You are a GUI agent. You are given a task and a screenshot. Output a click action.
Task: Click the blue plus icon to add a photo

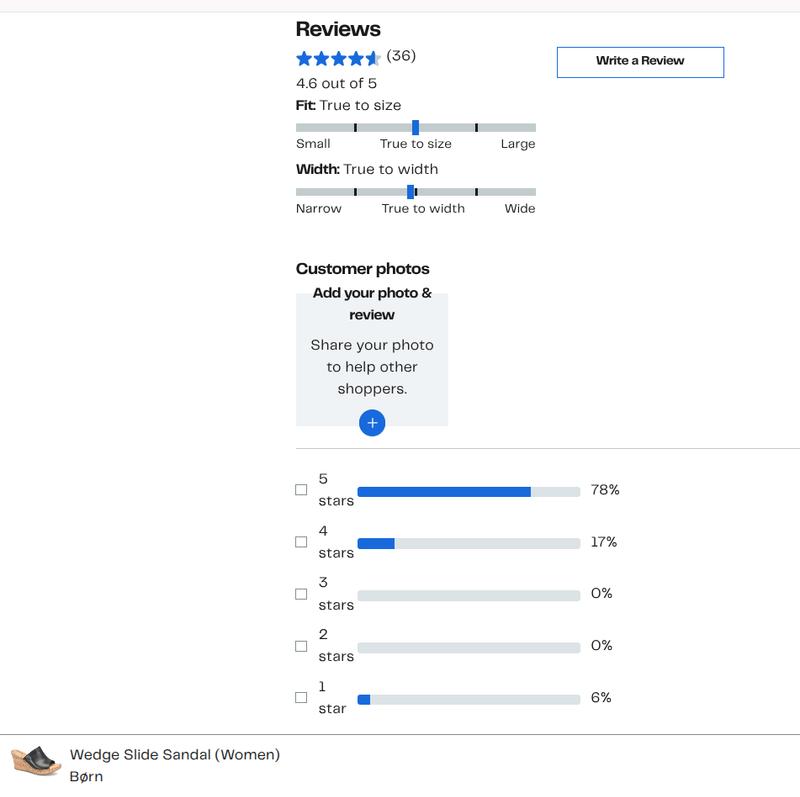tap(372, 423)
